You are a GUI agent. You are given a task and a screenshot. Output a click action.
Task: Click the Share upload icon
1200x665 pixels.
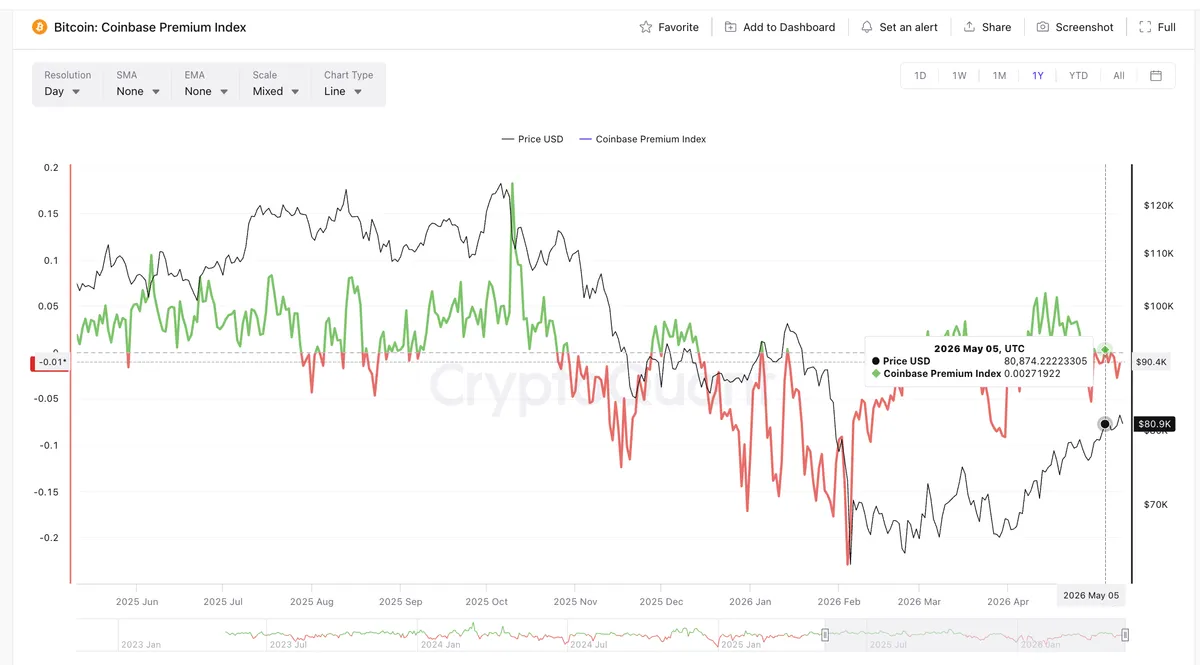(969, 27)
